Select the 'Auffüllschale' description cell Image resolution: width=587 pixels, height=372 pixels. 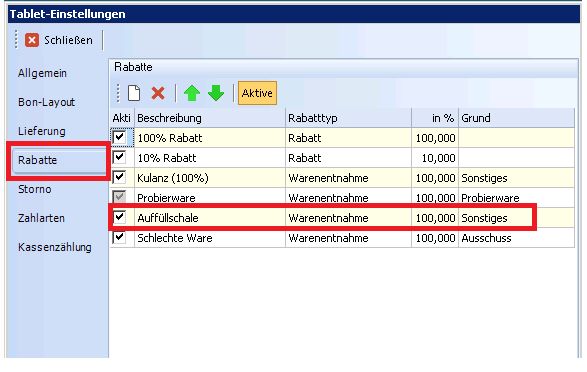point(210,218)
